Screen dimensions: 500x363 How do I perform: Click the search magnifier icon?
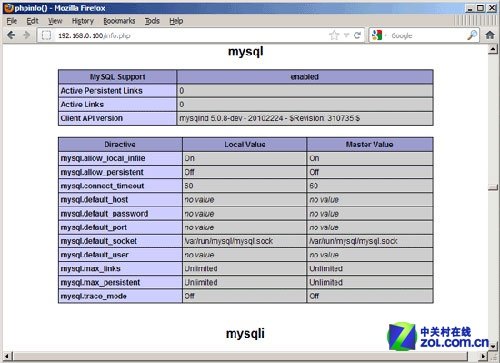(x=472, y=35)
